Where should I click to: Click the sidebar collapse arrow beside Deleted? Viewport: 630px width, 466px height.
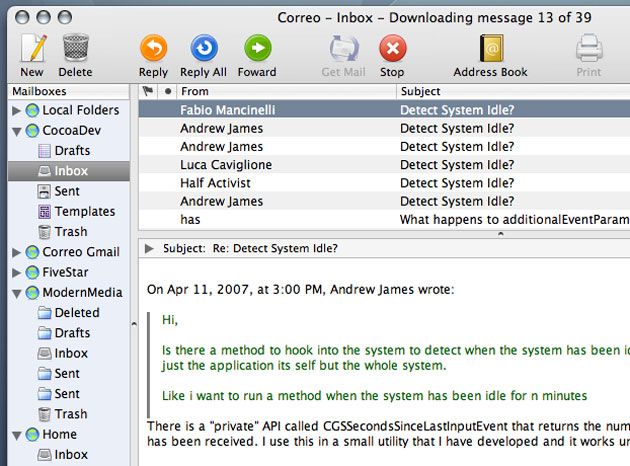(134, 323)
